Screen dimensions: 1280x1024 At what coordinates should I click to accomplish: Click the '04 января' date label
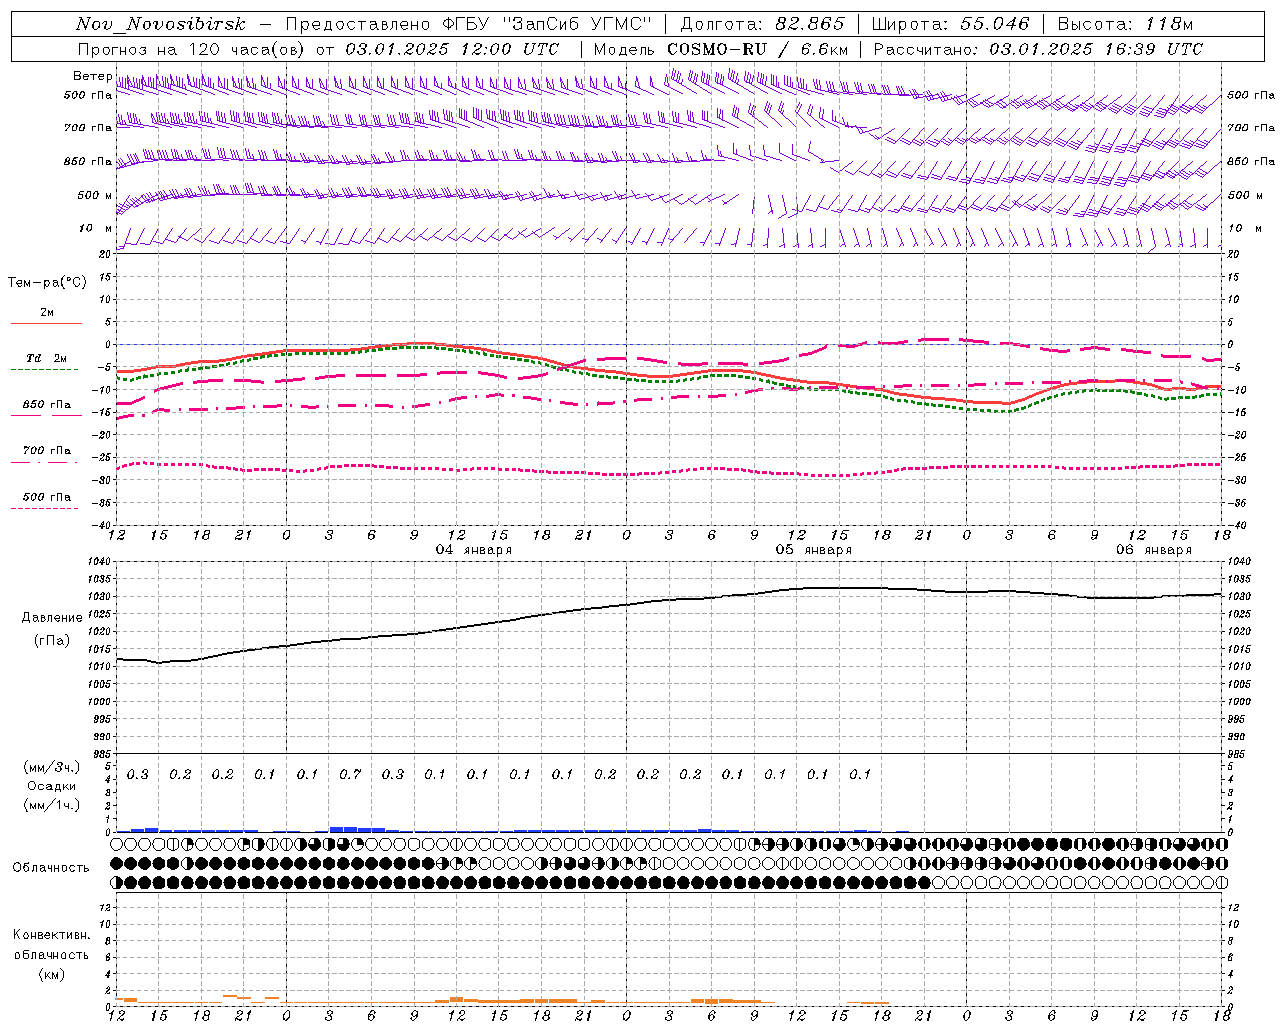pos(473,549)
